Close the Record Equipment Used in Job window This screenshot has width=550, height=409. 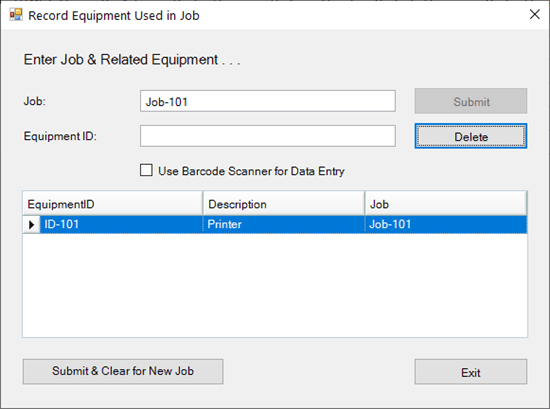(x=535, y=14)
